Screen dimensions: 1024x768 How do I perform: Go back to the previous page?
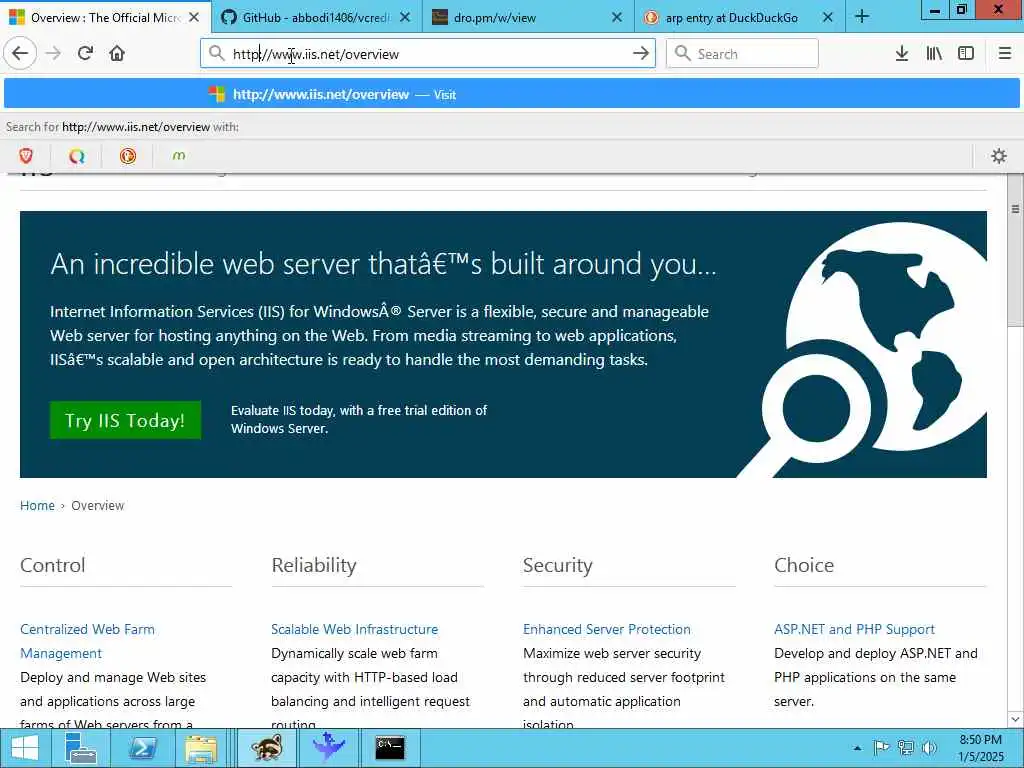pyautogui.click(x=20, y=54)
